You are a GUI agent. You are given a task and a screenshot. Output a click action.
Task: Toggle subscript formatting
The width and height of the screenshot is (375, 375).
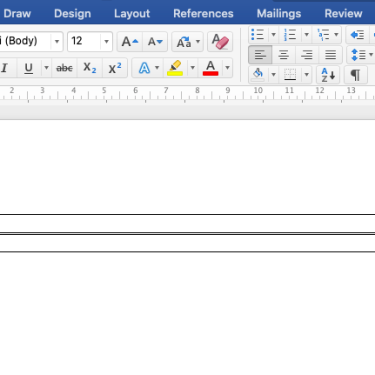90,68
